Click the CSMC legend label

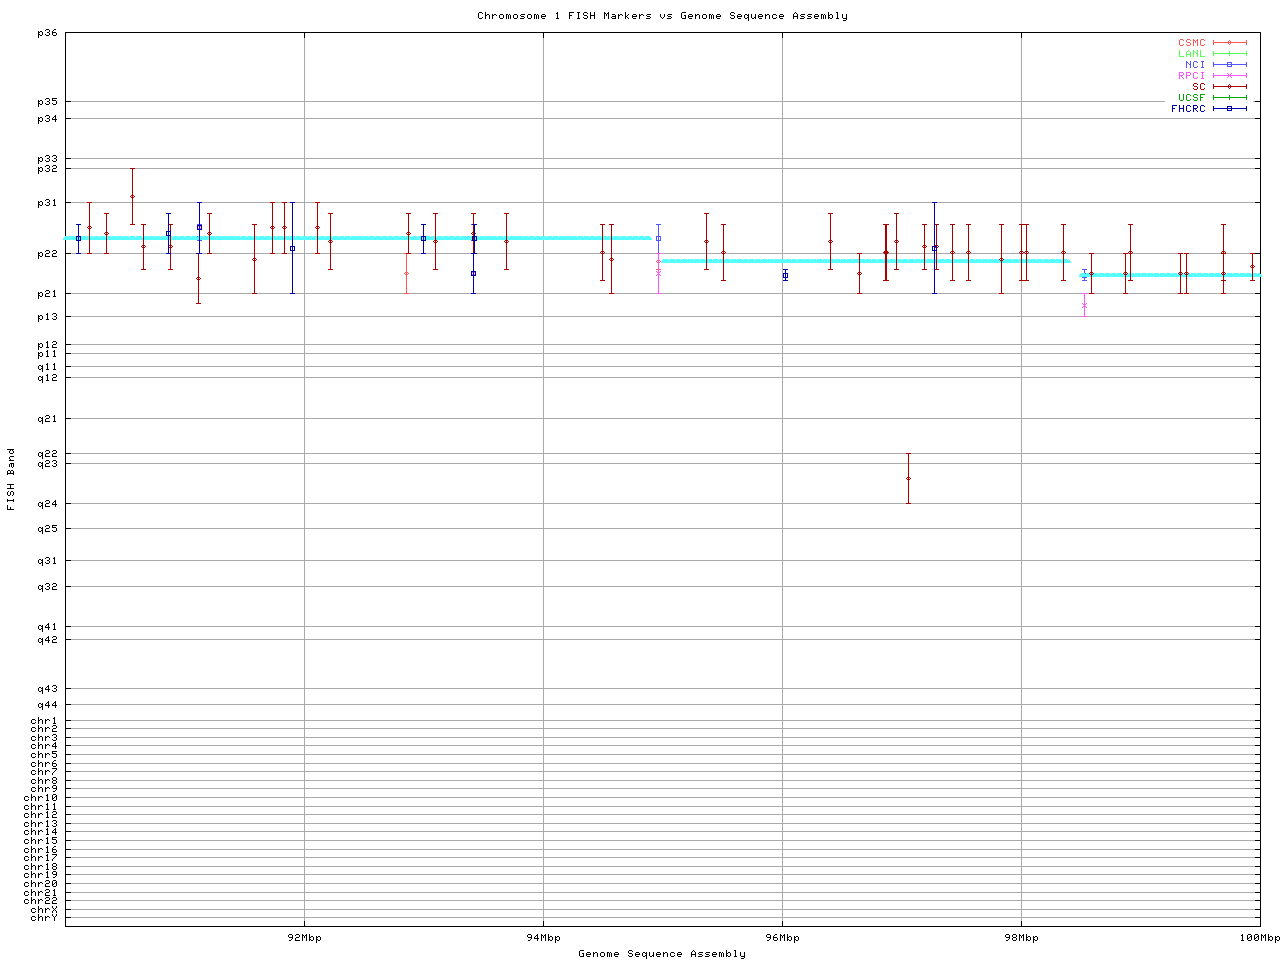1191,43
